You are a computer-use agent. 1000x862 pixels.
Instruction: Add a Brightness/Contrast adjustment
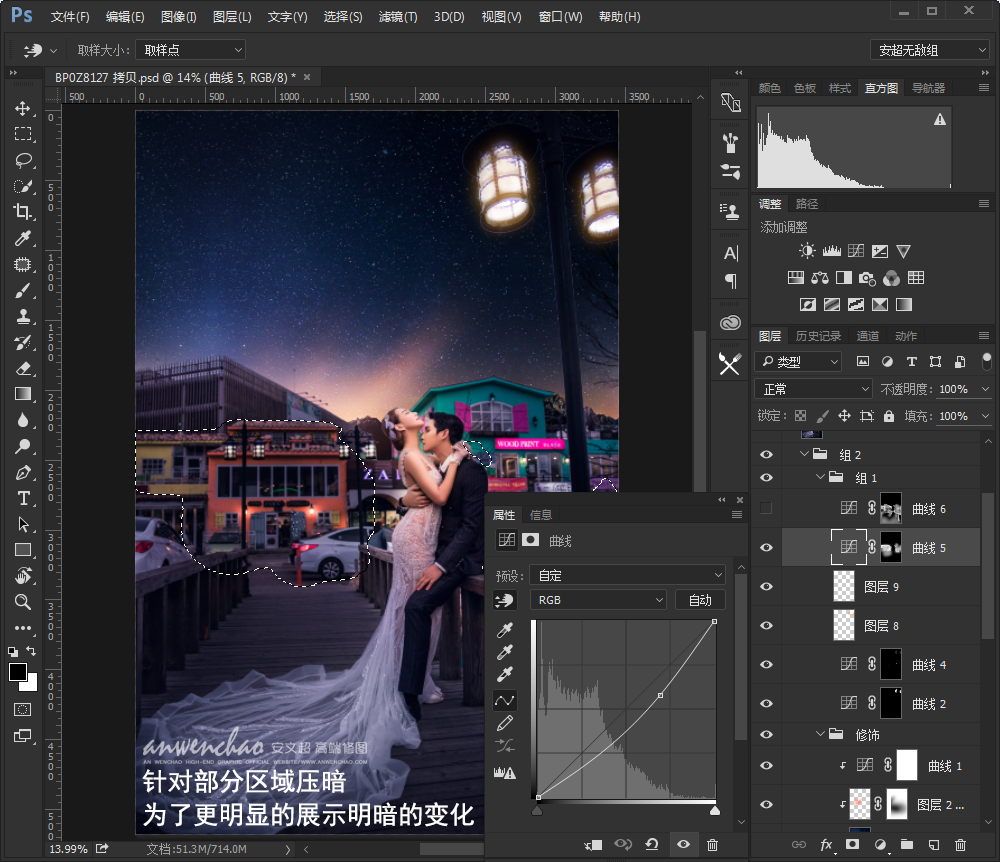coord(807,251)
